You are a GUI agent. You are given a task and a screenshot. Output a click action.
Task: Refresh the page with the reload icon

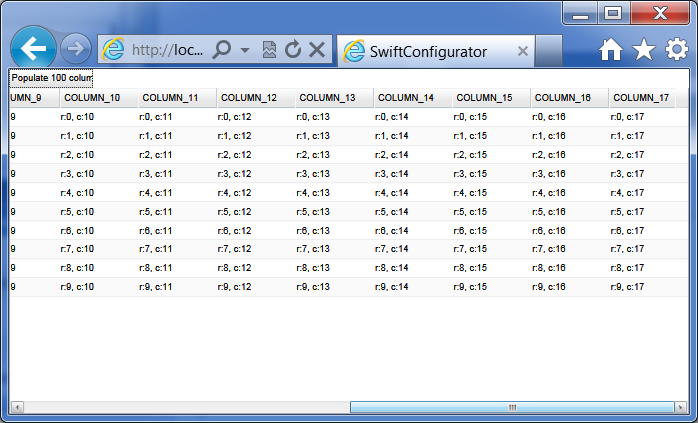pyautogui.click(x=293, y=50)
